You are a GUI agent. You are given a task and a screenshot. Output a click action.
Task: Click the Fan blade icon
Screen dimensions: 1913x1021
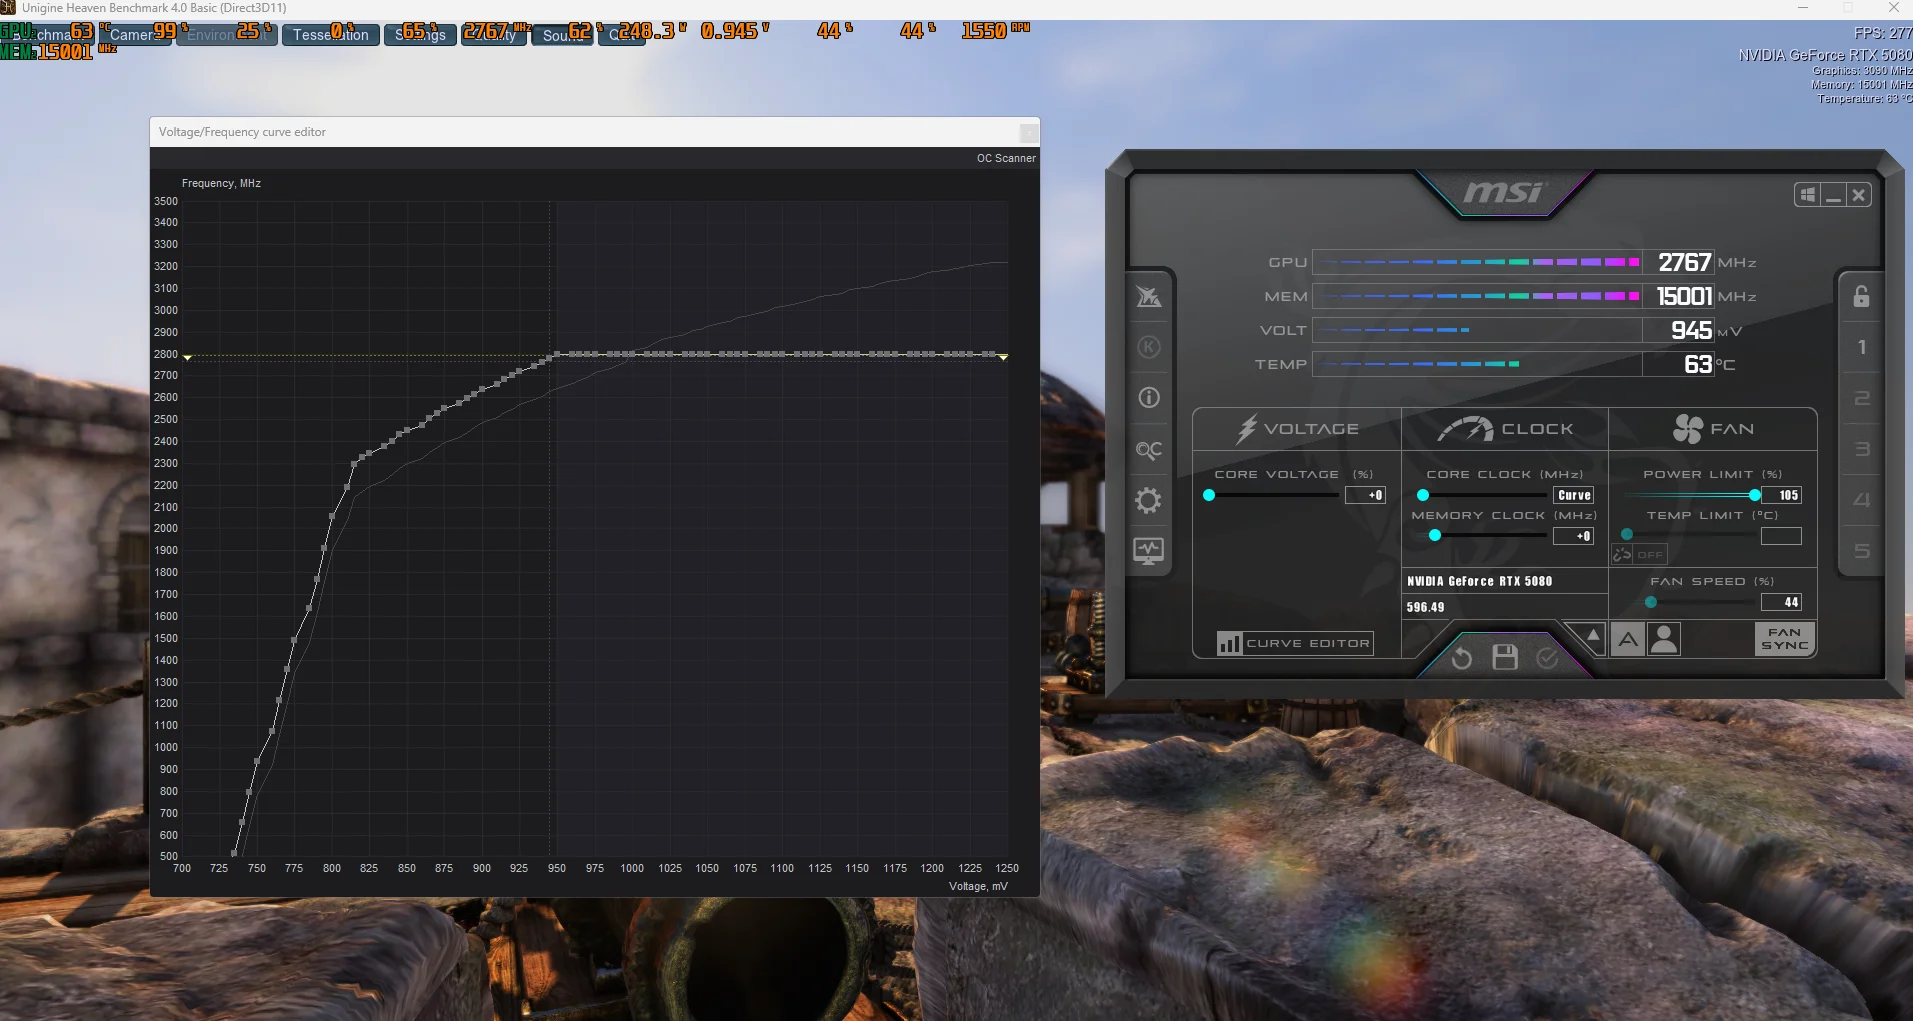pyautogui.click(x=1688, y=429)
